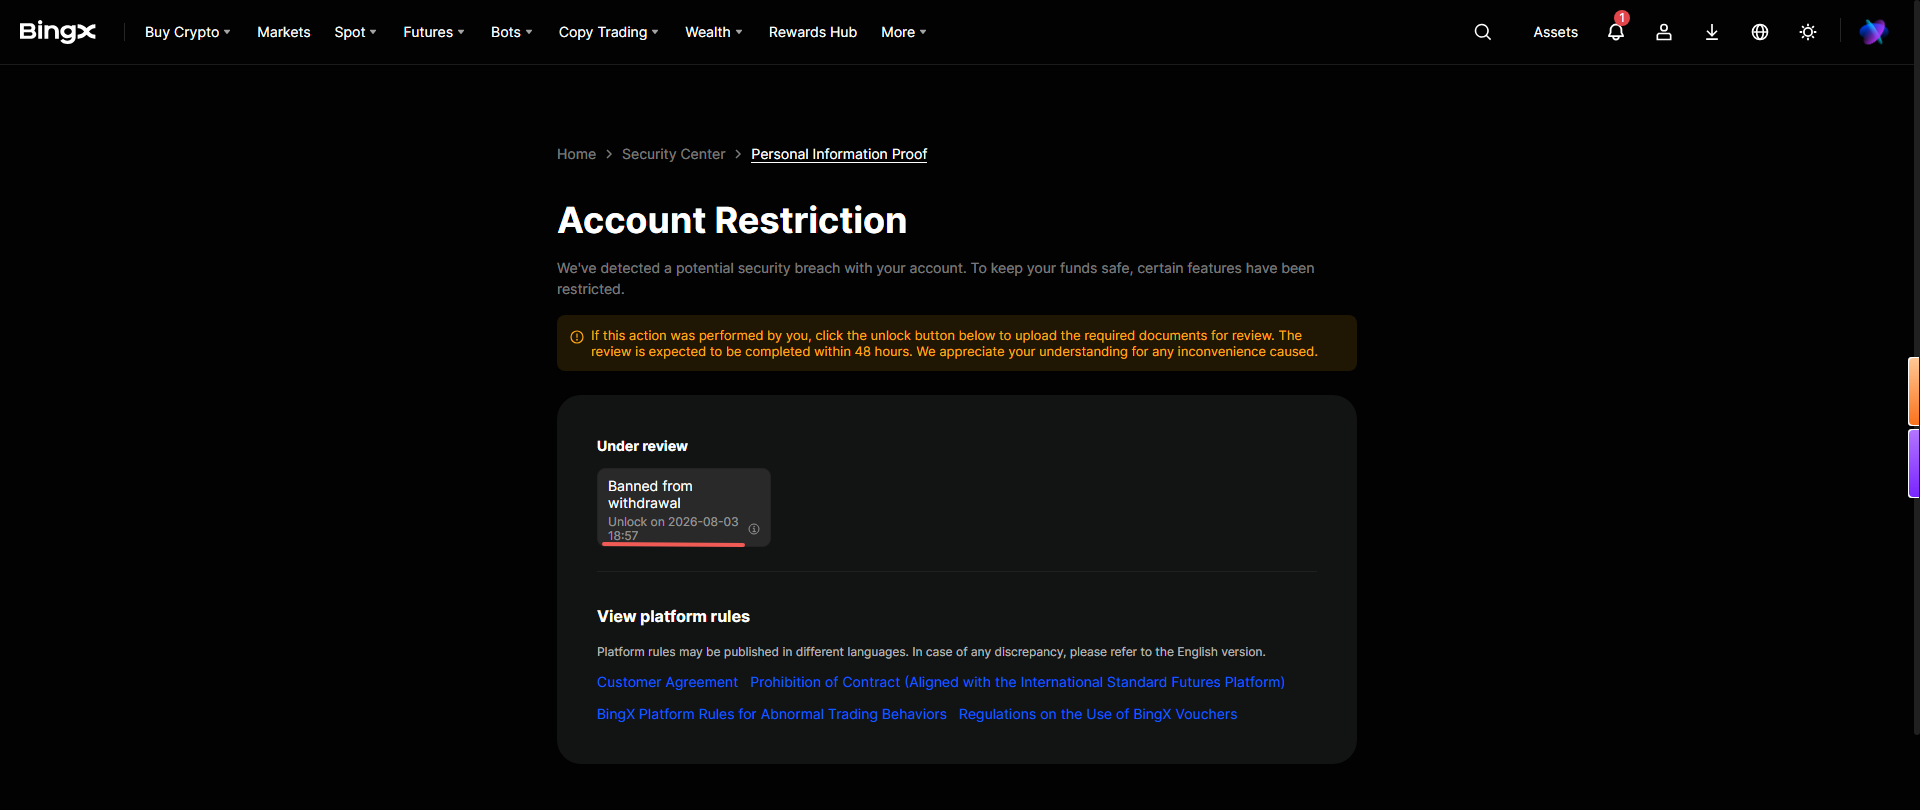Click the Under review label

642,446
